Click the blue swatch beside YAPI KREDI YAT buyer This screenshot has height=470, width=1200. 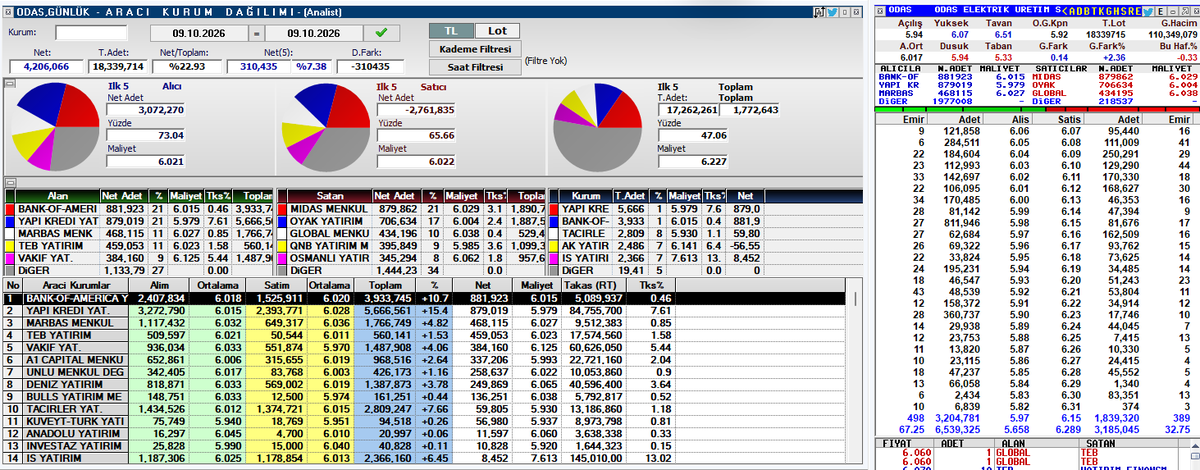(9, 220)
